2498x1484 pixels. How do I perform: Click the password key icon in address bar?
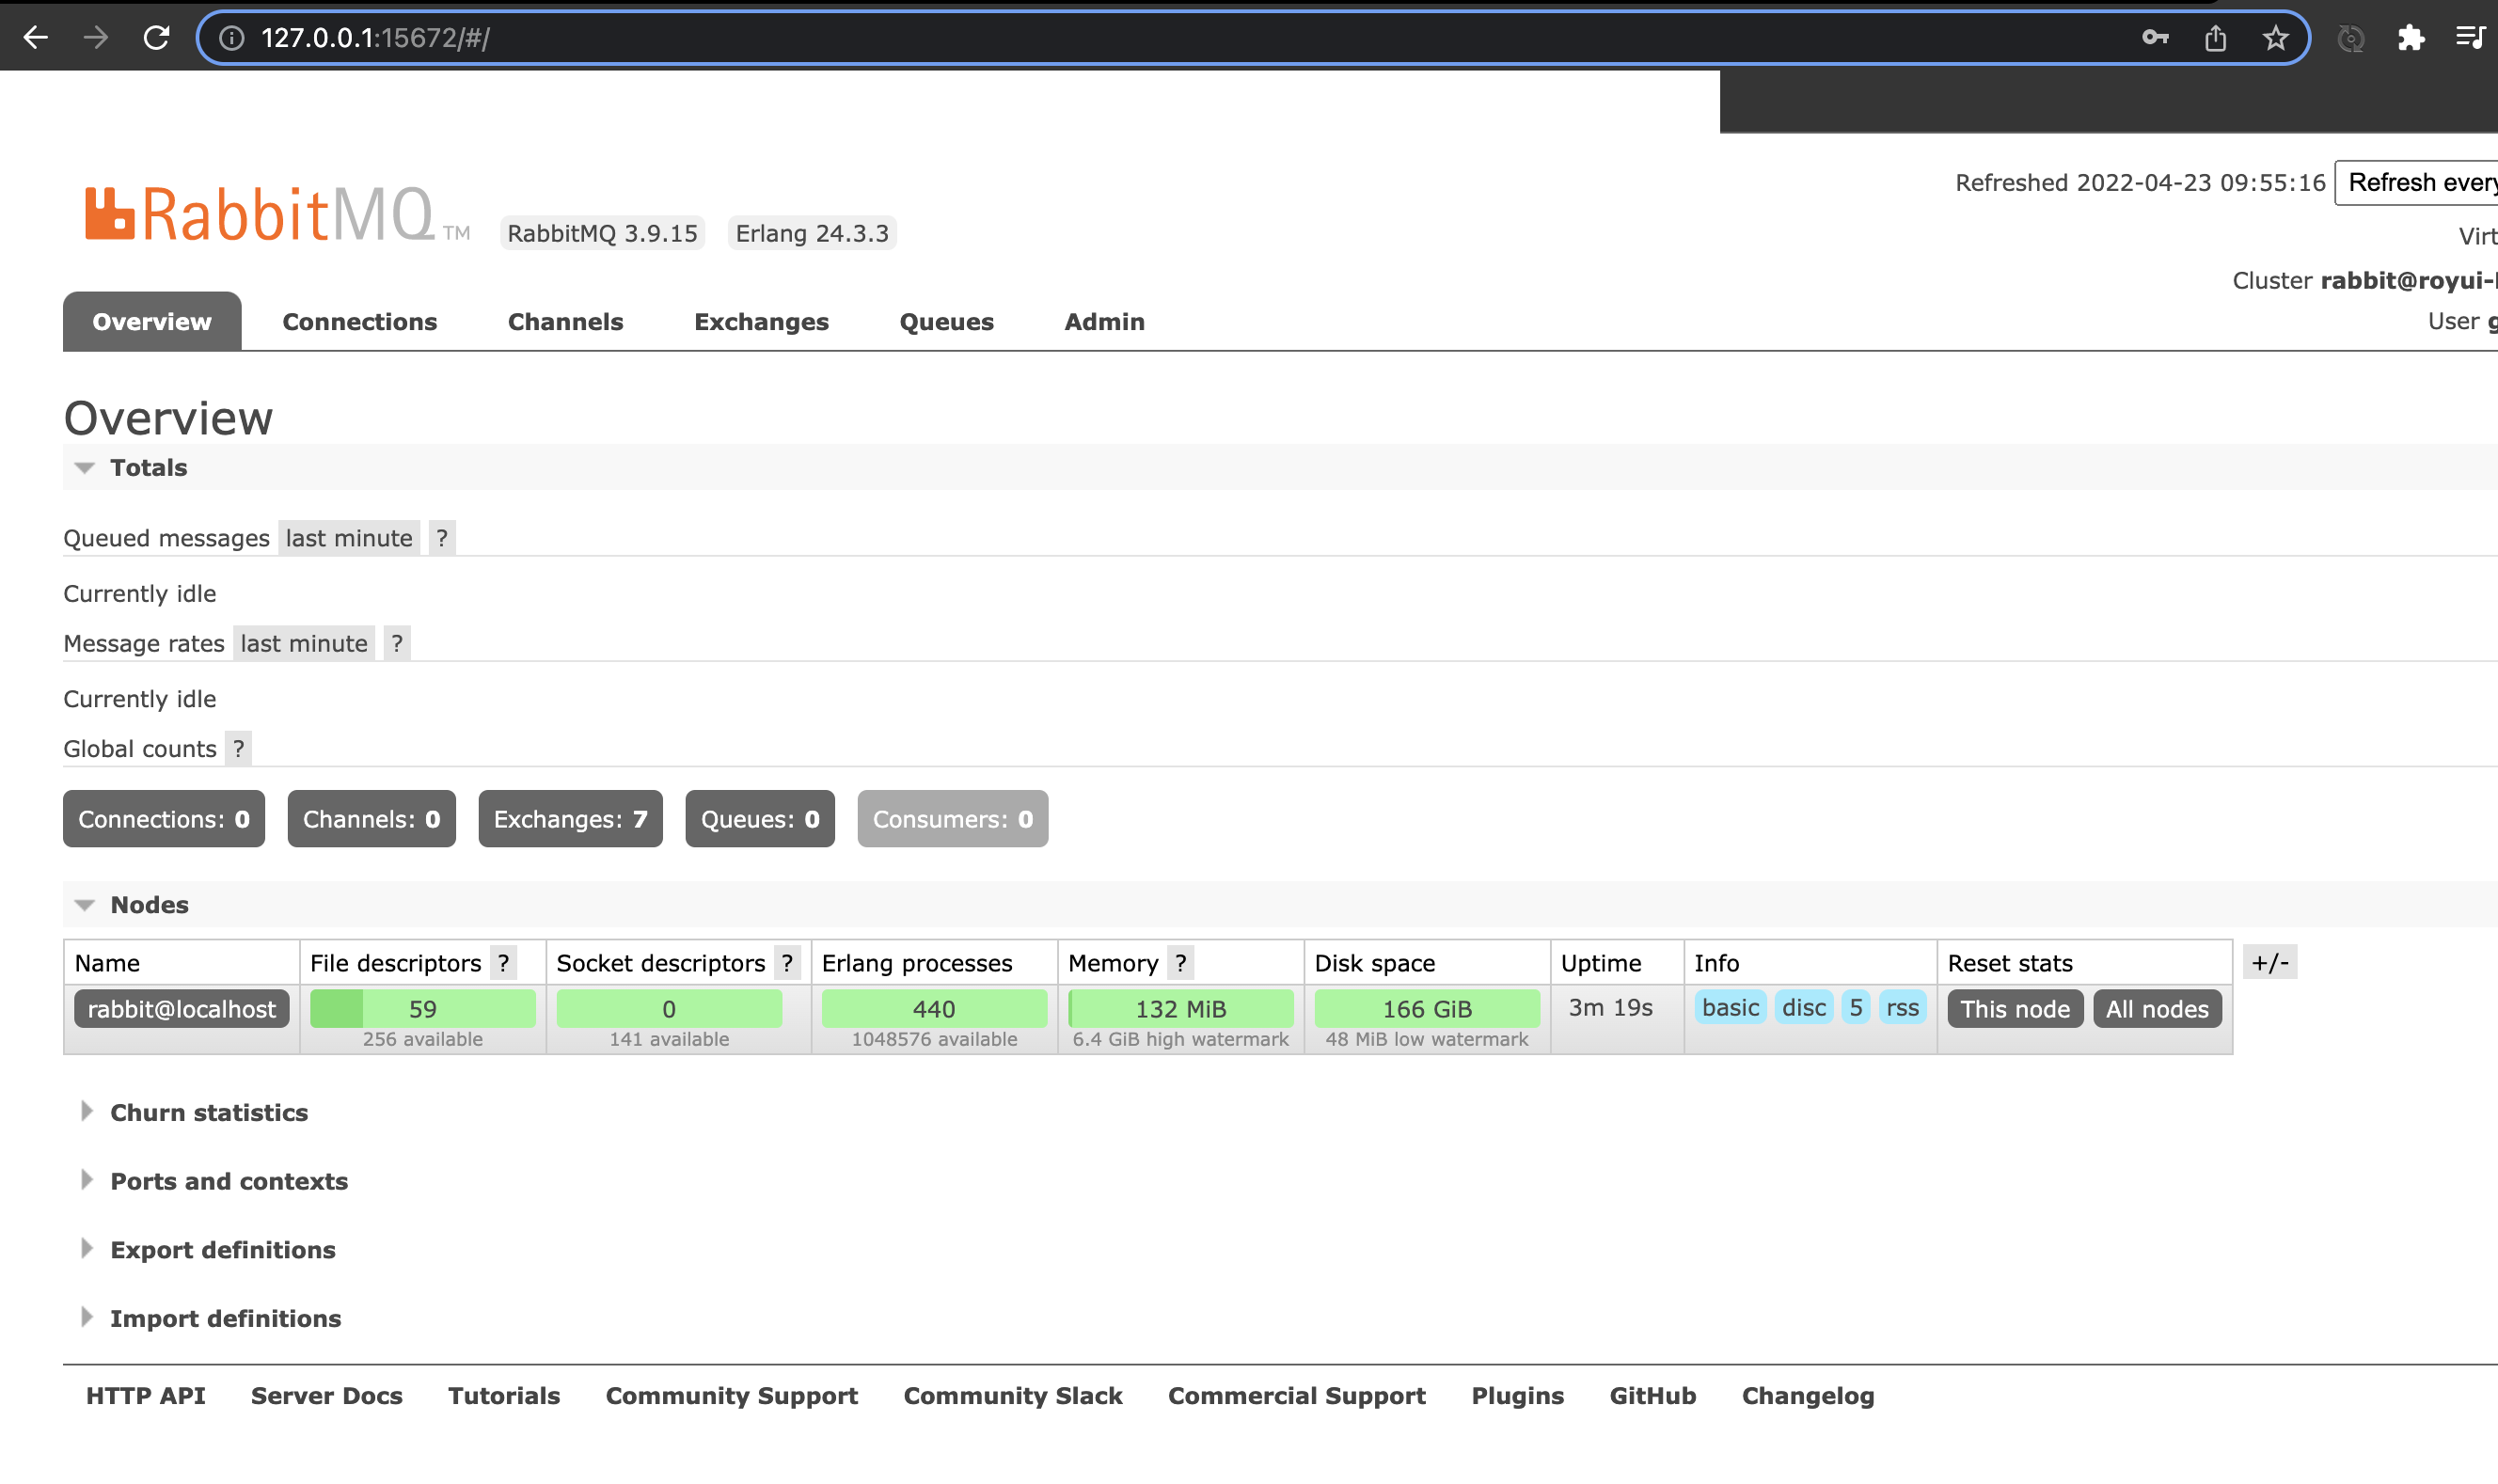click(2155, 38)
